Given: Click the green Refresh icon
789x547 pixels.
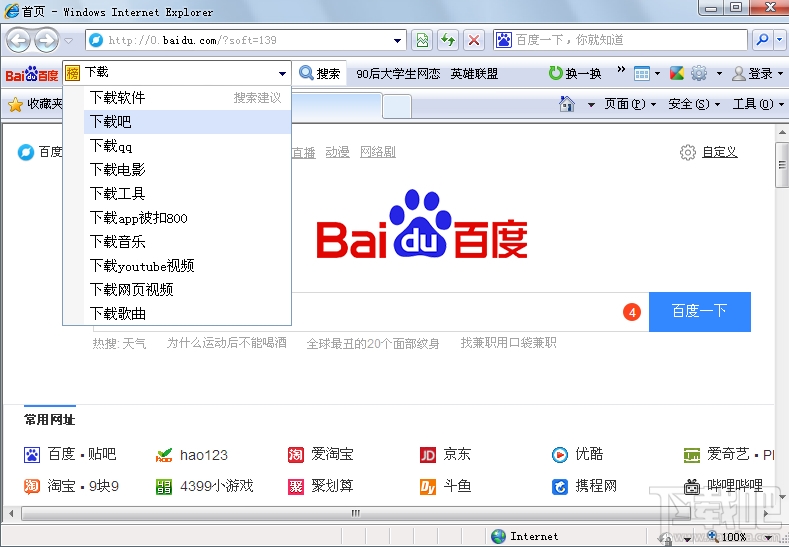Looking at the screenshot, I should (448, 40).
